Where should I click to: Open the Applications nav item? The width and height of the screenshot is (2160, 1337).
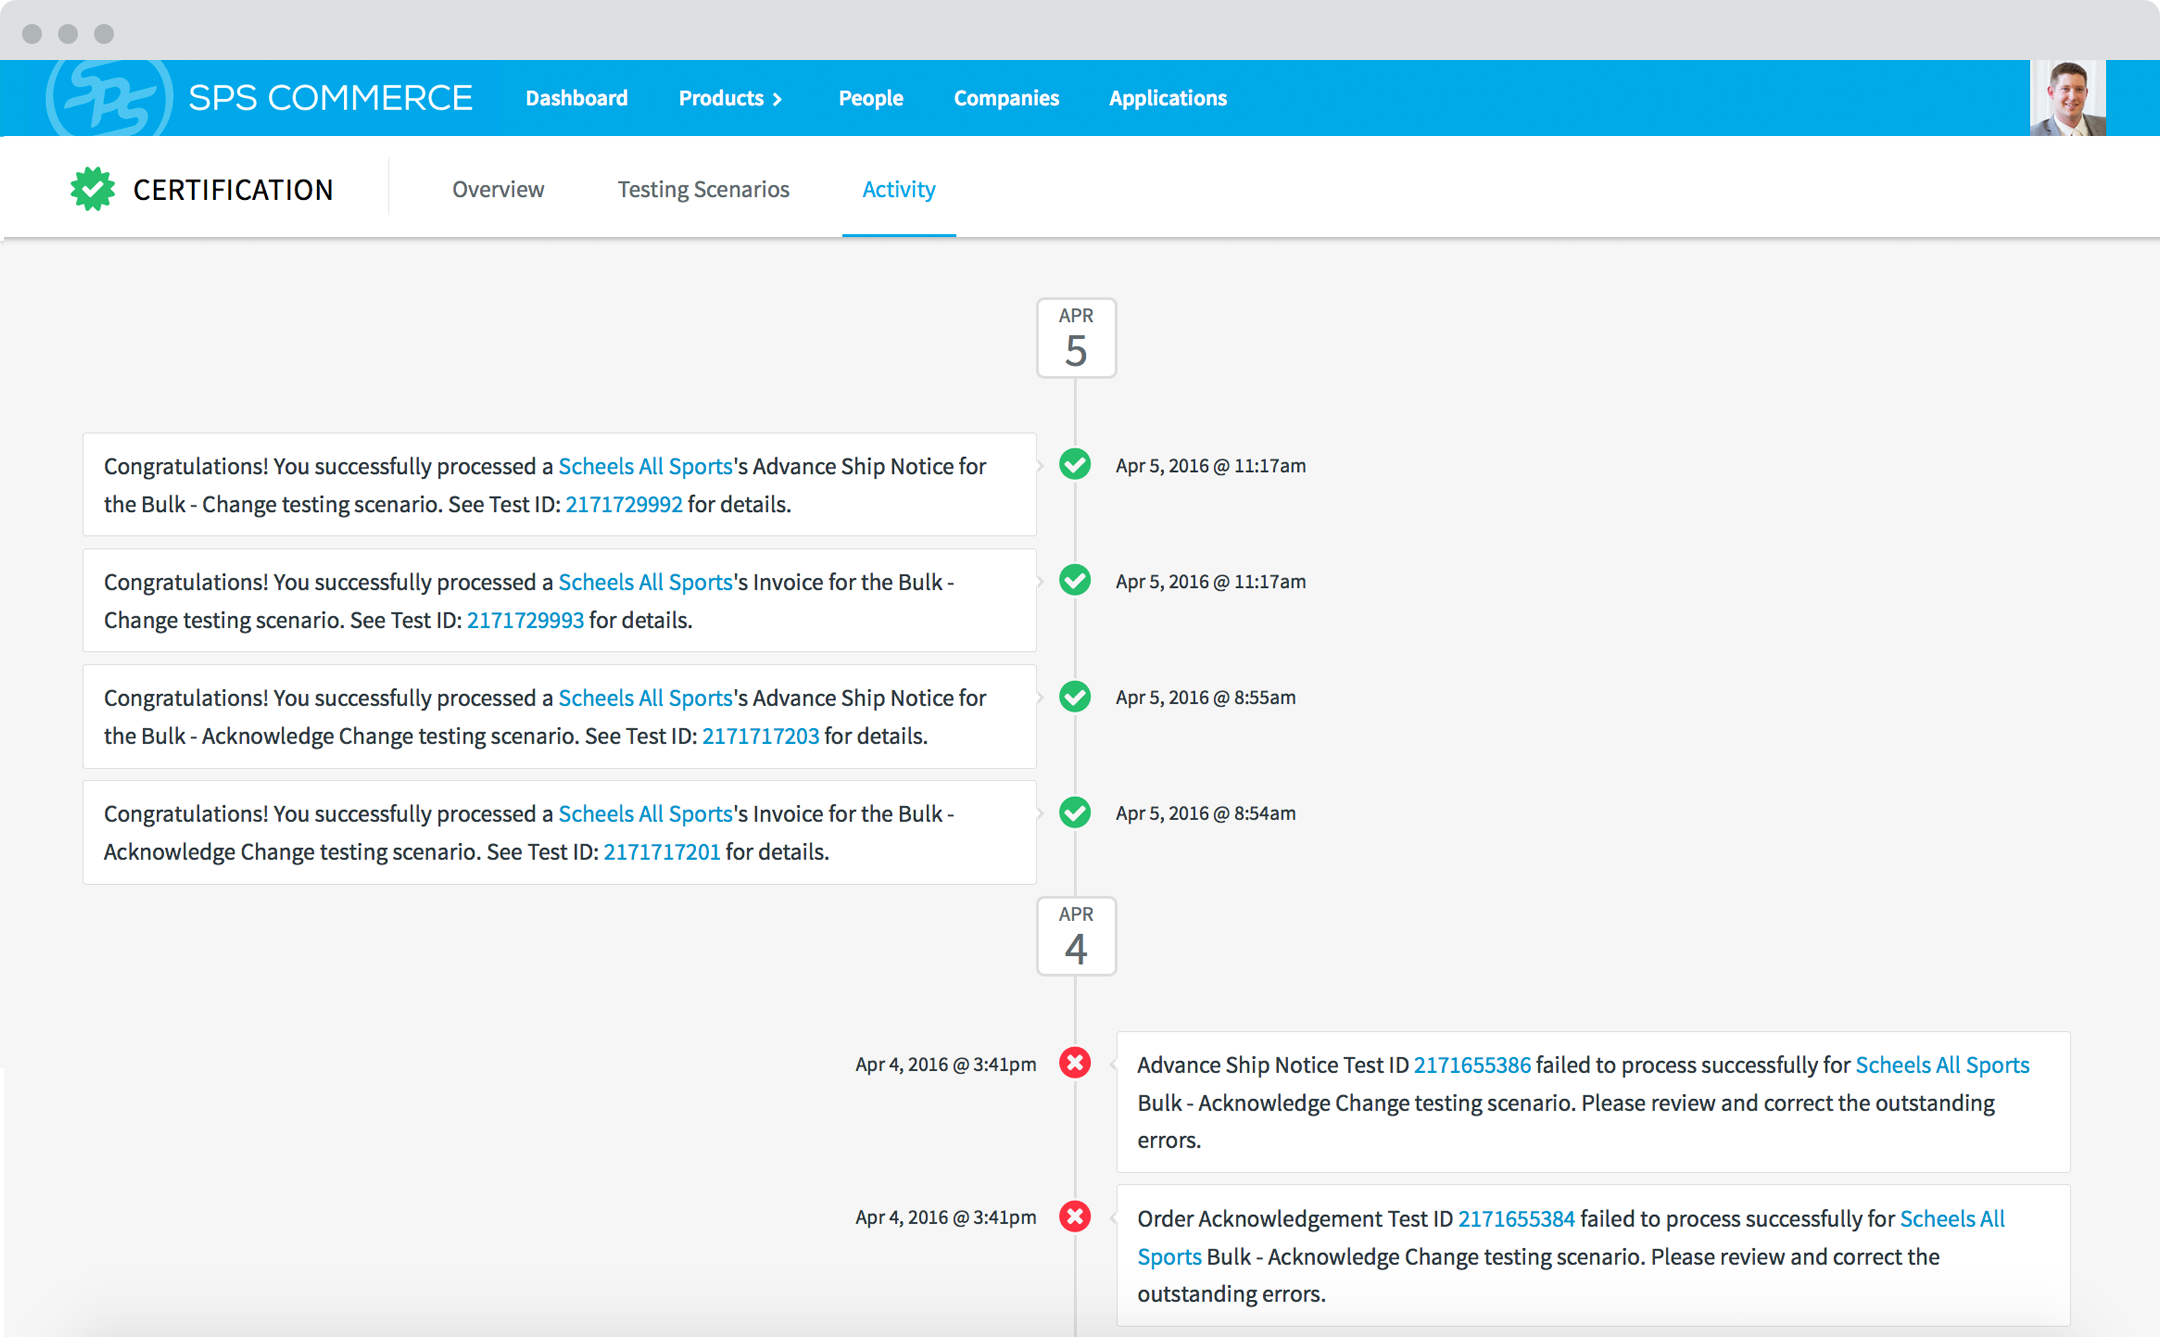point(1168,98)
